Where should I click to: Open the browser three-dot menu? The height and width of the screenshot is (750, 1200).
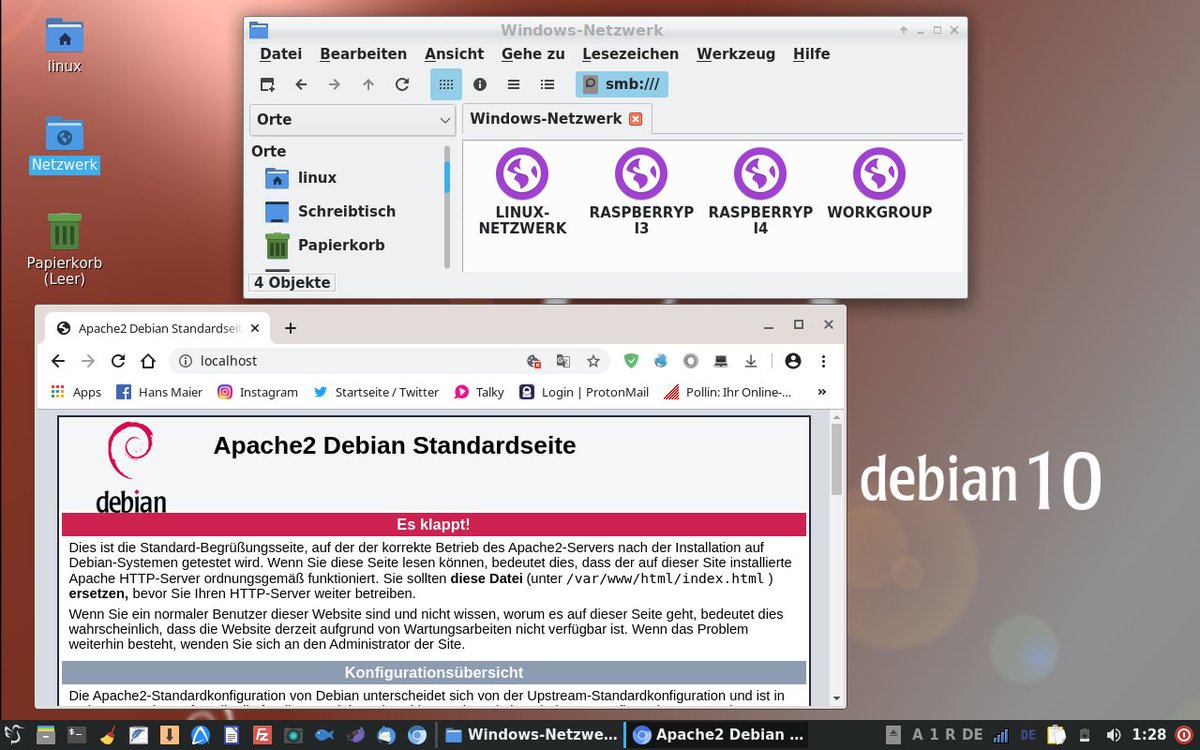click(x=823, y=361)
